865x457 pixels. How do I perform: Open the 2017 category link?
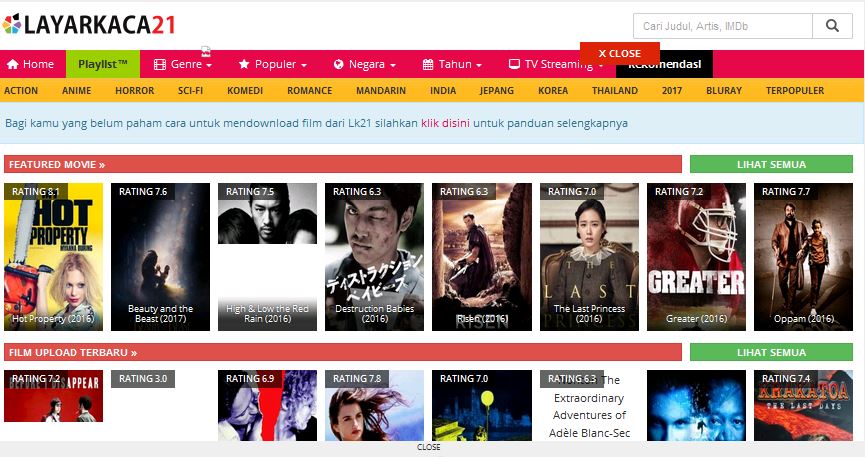click(672, 91)
